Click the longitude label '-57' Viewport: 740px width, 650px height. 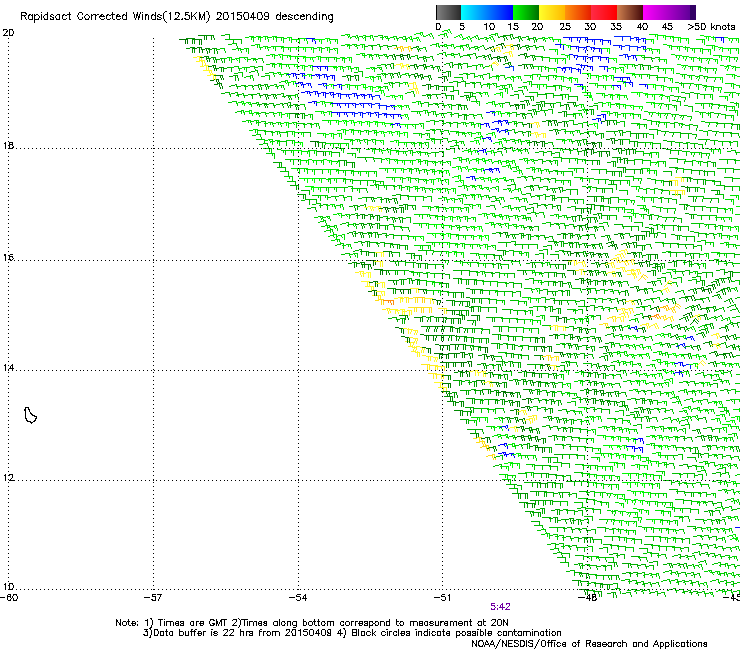coord(153,598)
